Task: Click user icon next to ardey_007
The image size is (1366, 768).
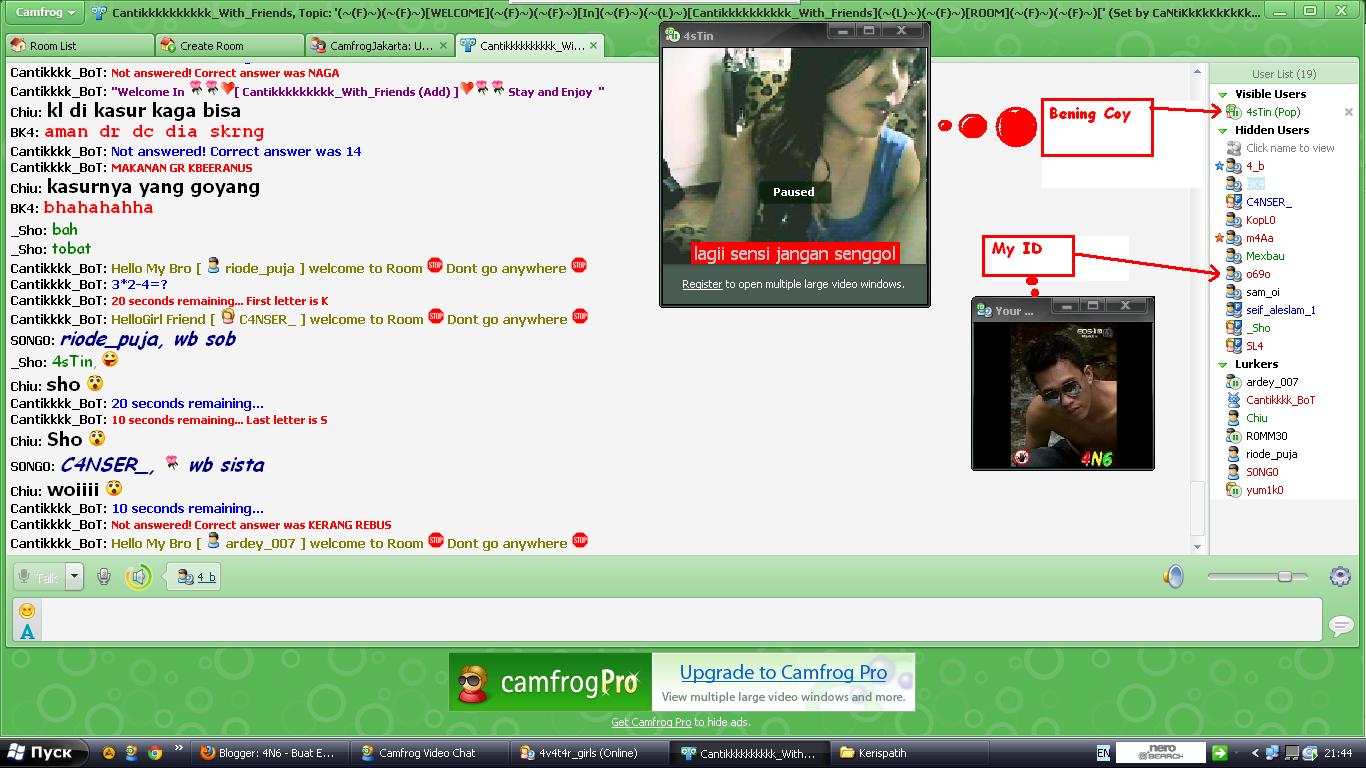Action: [x=1234, y=382]
